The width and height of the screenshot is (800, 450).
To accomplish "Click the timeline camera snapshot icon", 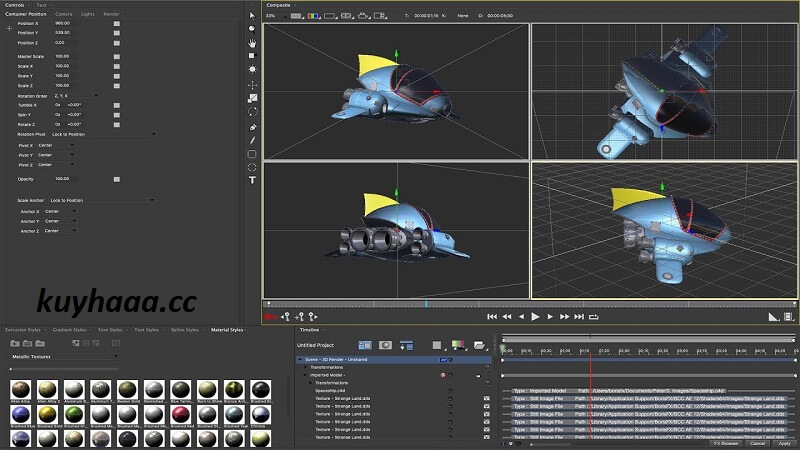I will [x=385, y=345].
